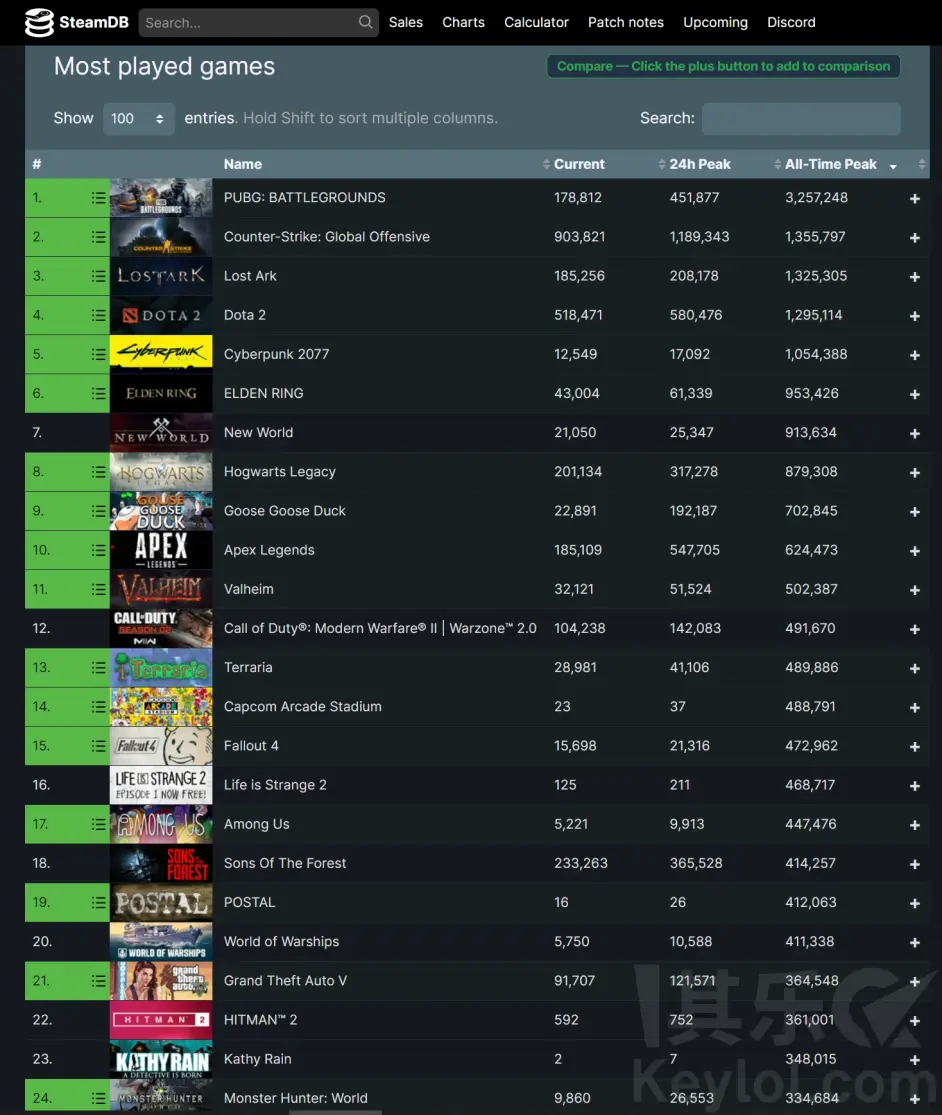The image size is (942, 1115).
Task: Click list icon beside Cyberpunk 2077
Action: pyautogui.click(x=99, y=354)
